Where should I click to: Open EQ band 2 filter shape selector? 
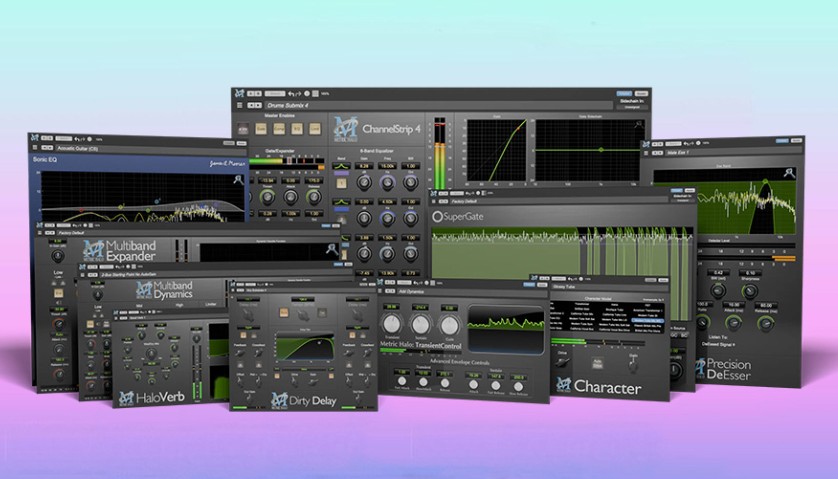coord(341,202)
